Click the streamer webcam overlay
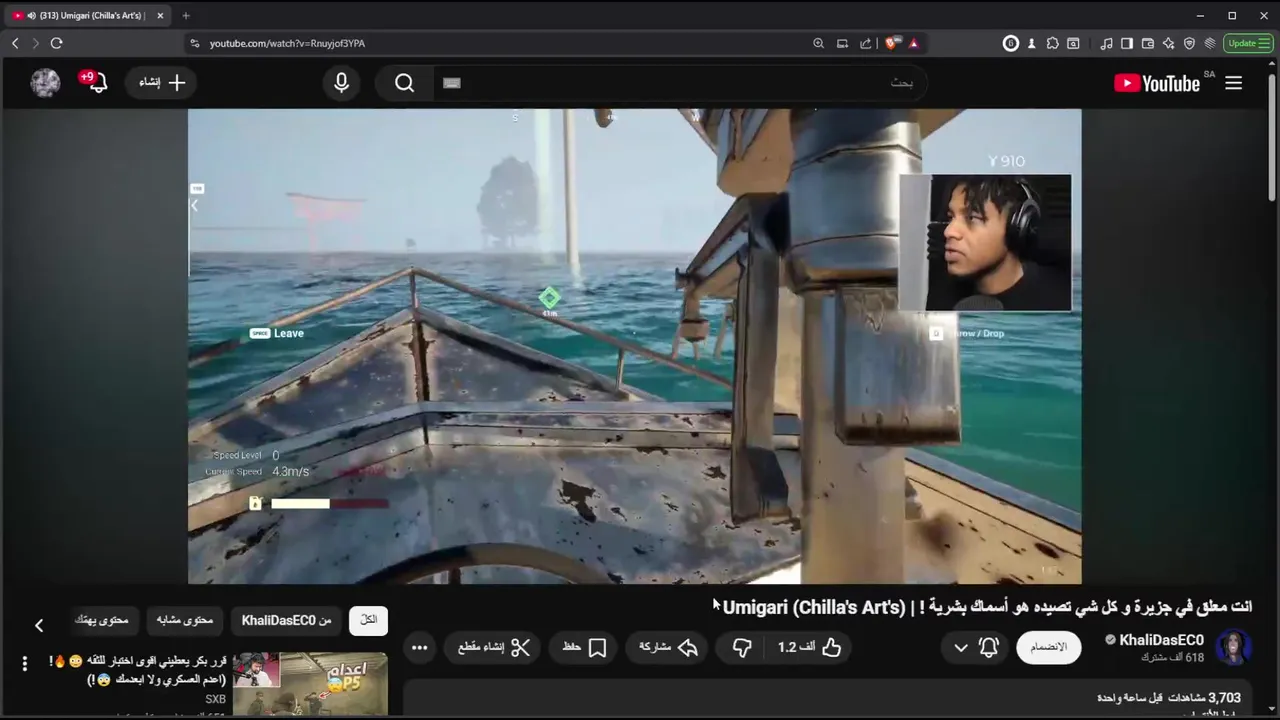The image size is (1280, 720). [x=985, y=243]
